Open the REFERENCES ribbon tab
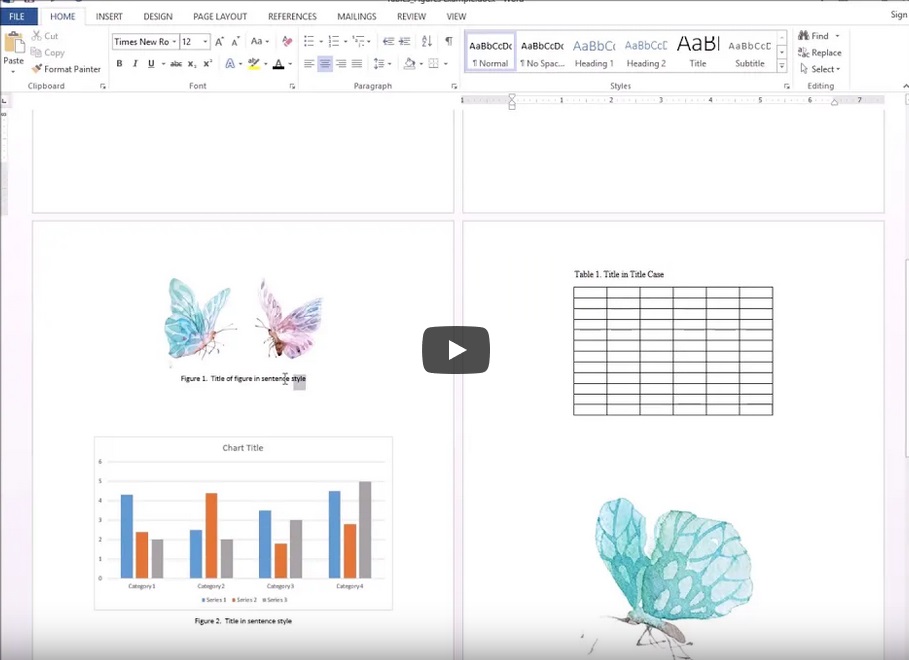 [292, 16]
